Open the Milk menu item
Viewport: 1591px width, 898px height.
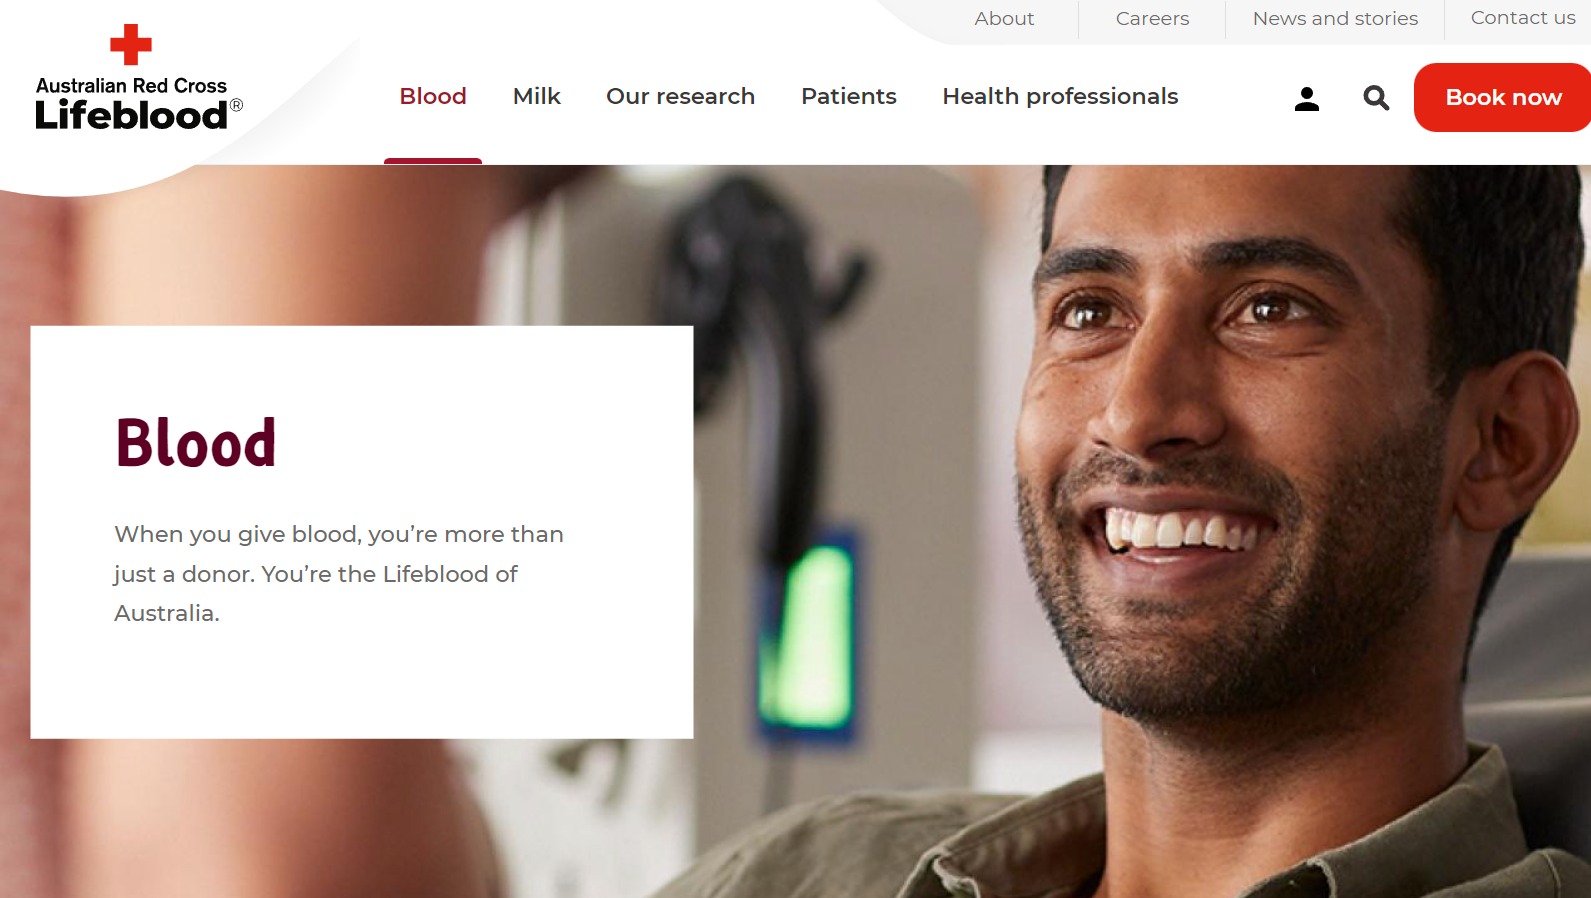point(537,96)
